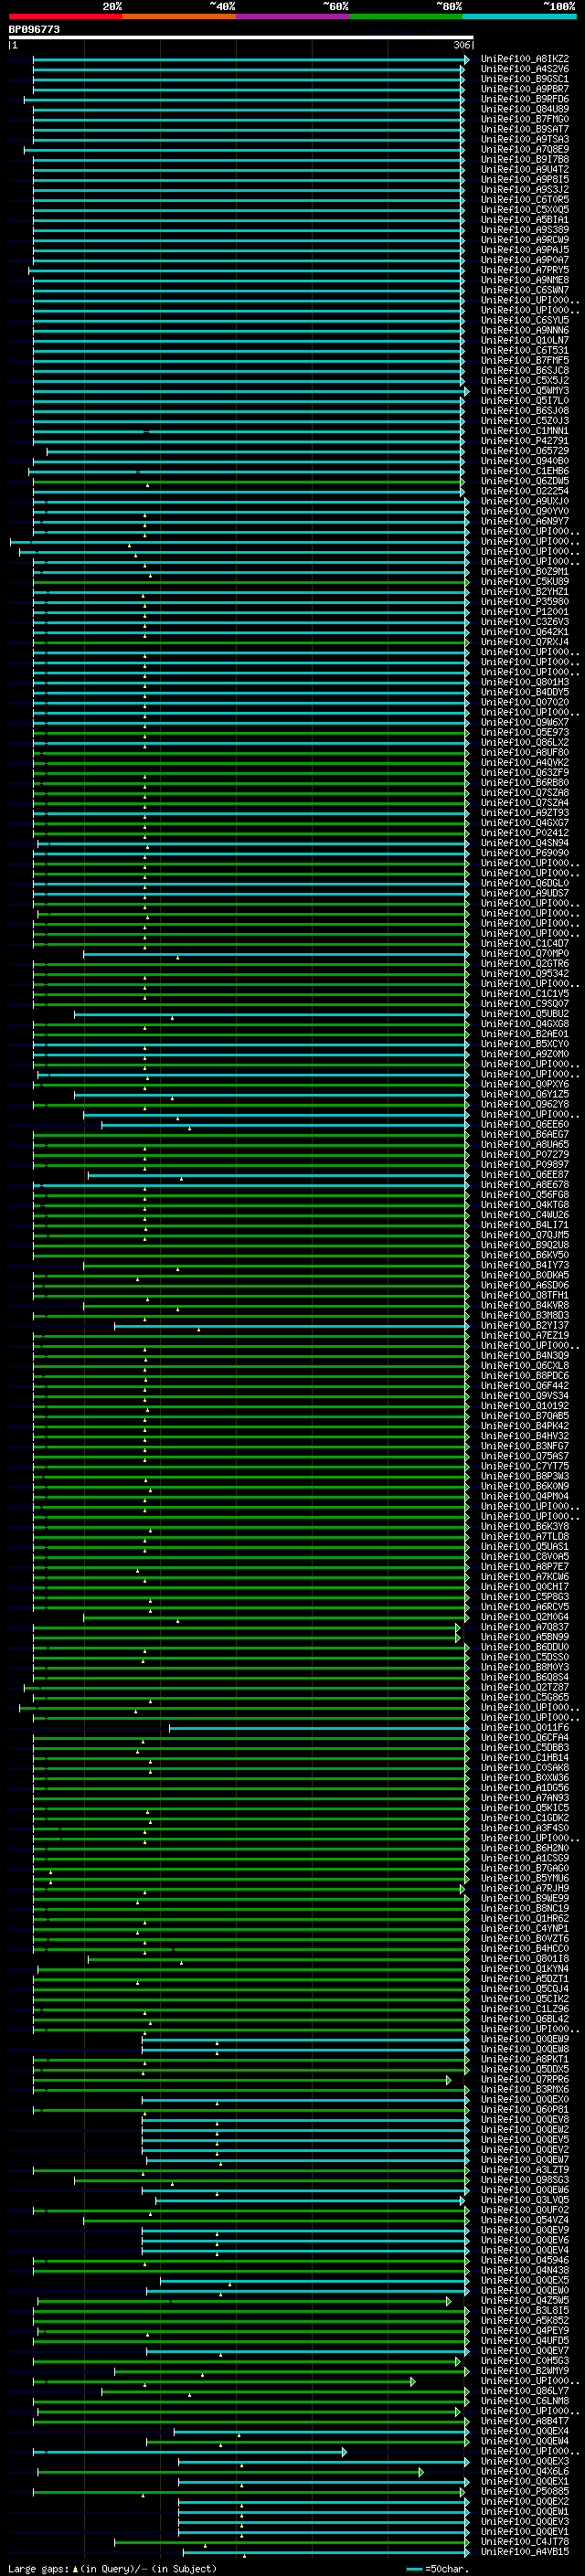Click UniRef100_Q07020 entry
Viewport: 585px width, 2576px height.
click(525, 702)
